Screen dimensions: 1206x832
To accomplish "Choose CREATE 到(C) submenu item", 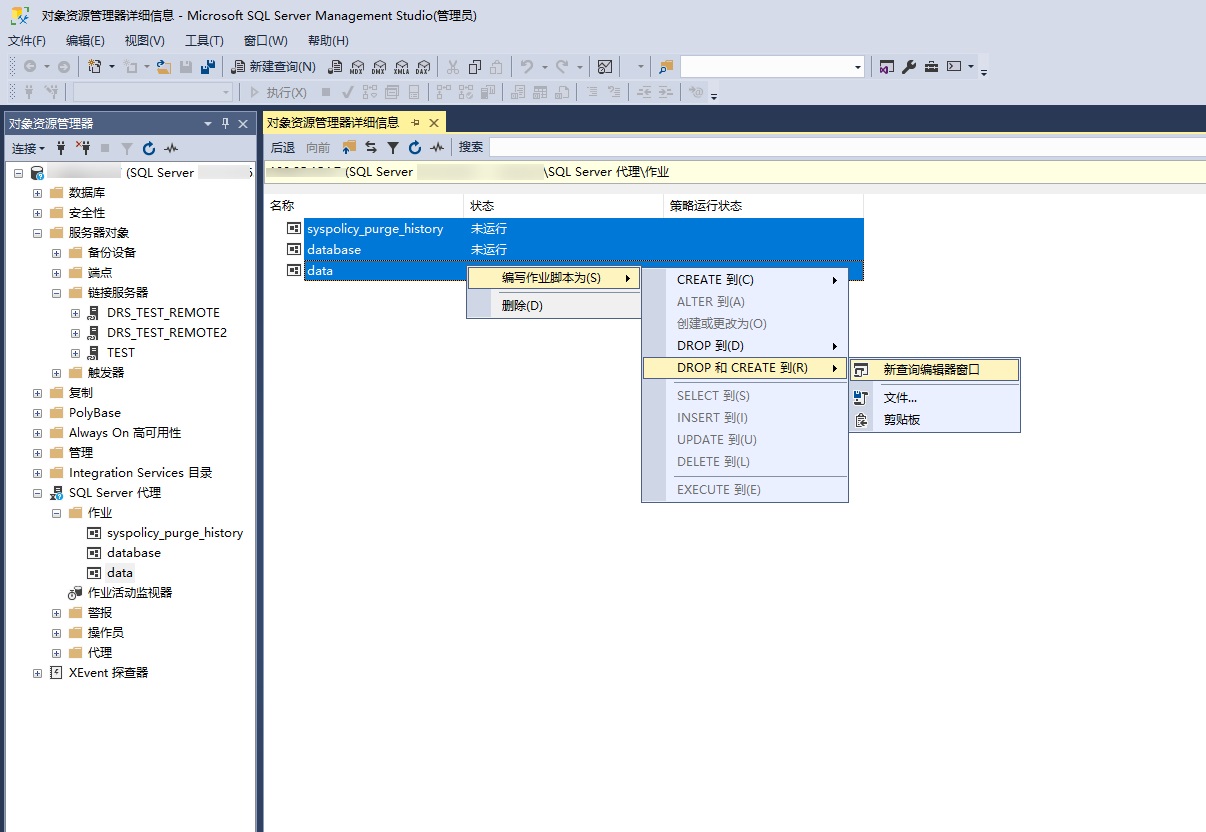I will (x=745, y=280).
